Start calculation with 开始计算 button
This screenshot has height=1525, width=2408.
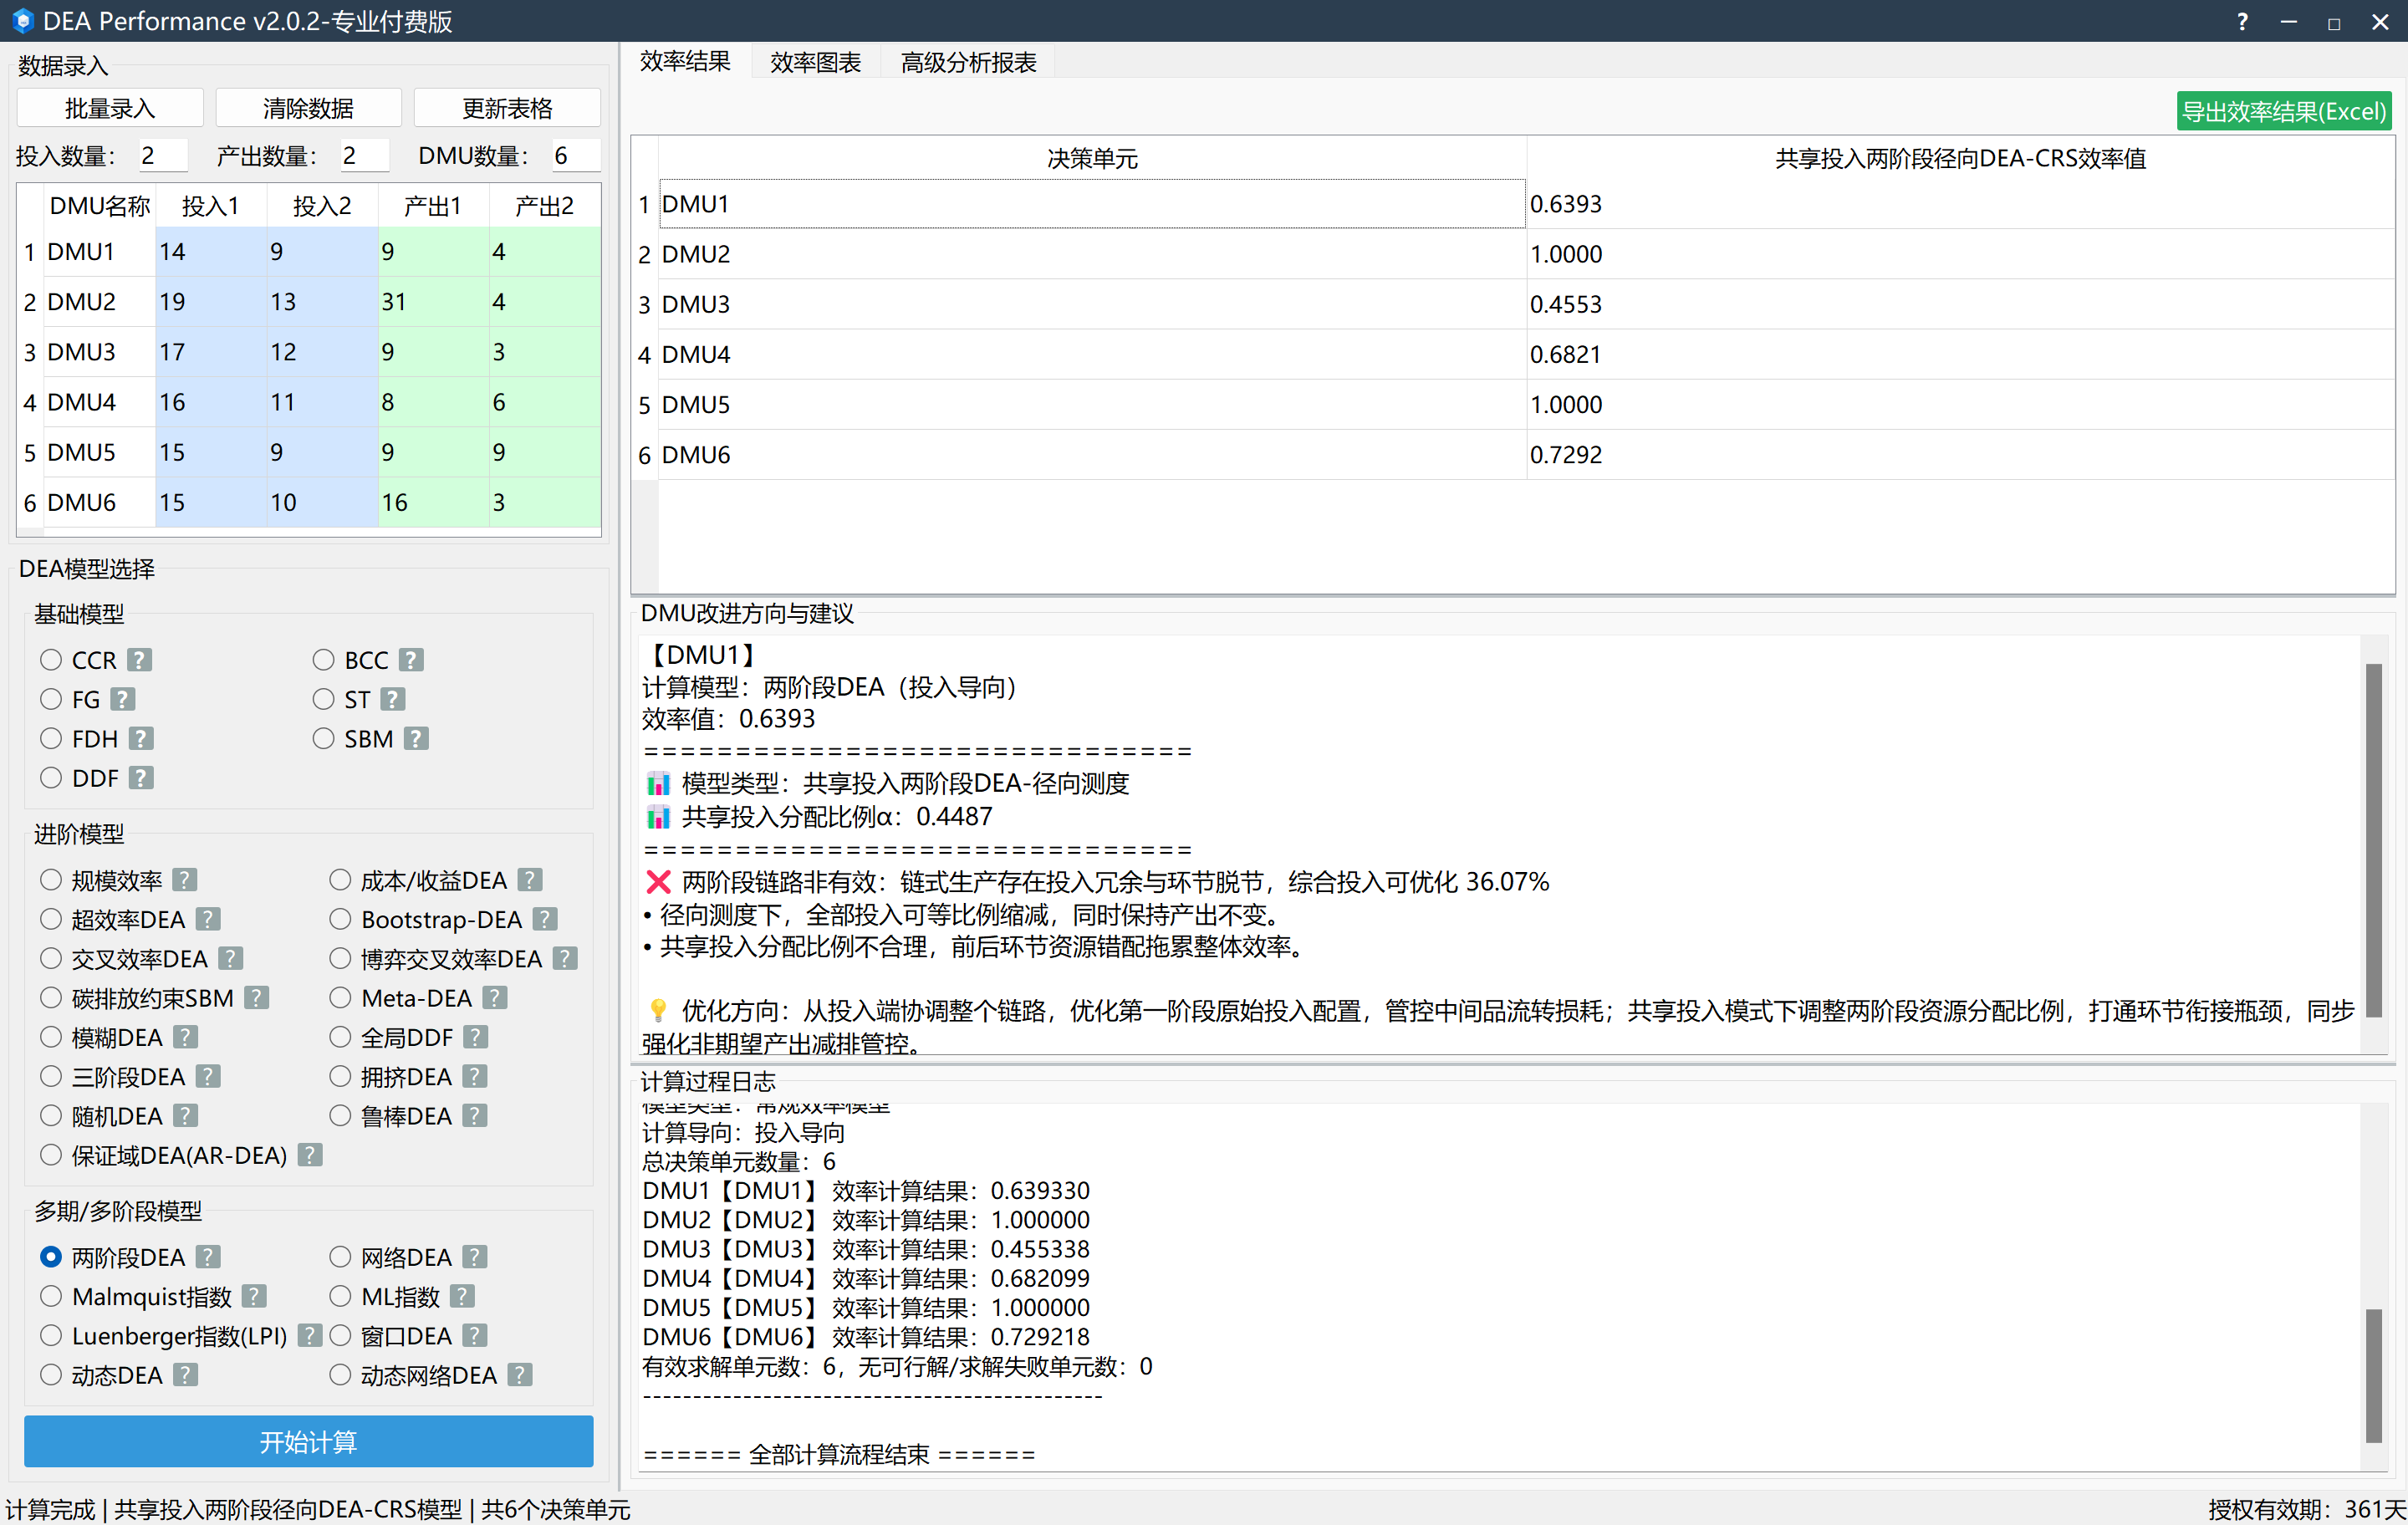click(308, 1442)
